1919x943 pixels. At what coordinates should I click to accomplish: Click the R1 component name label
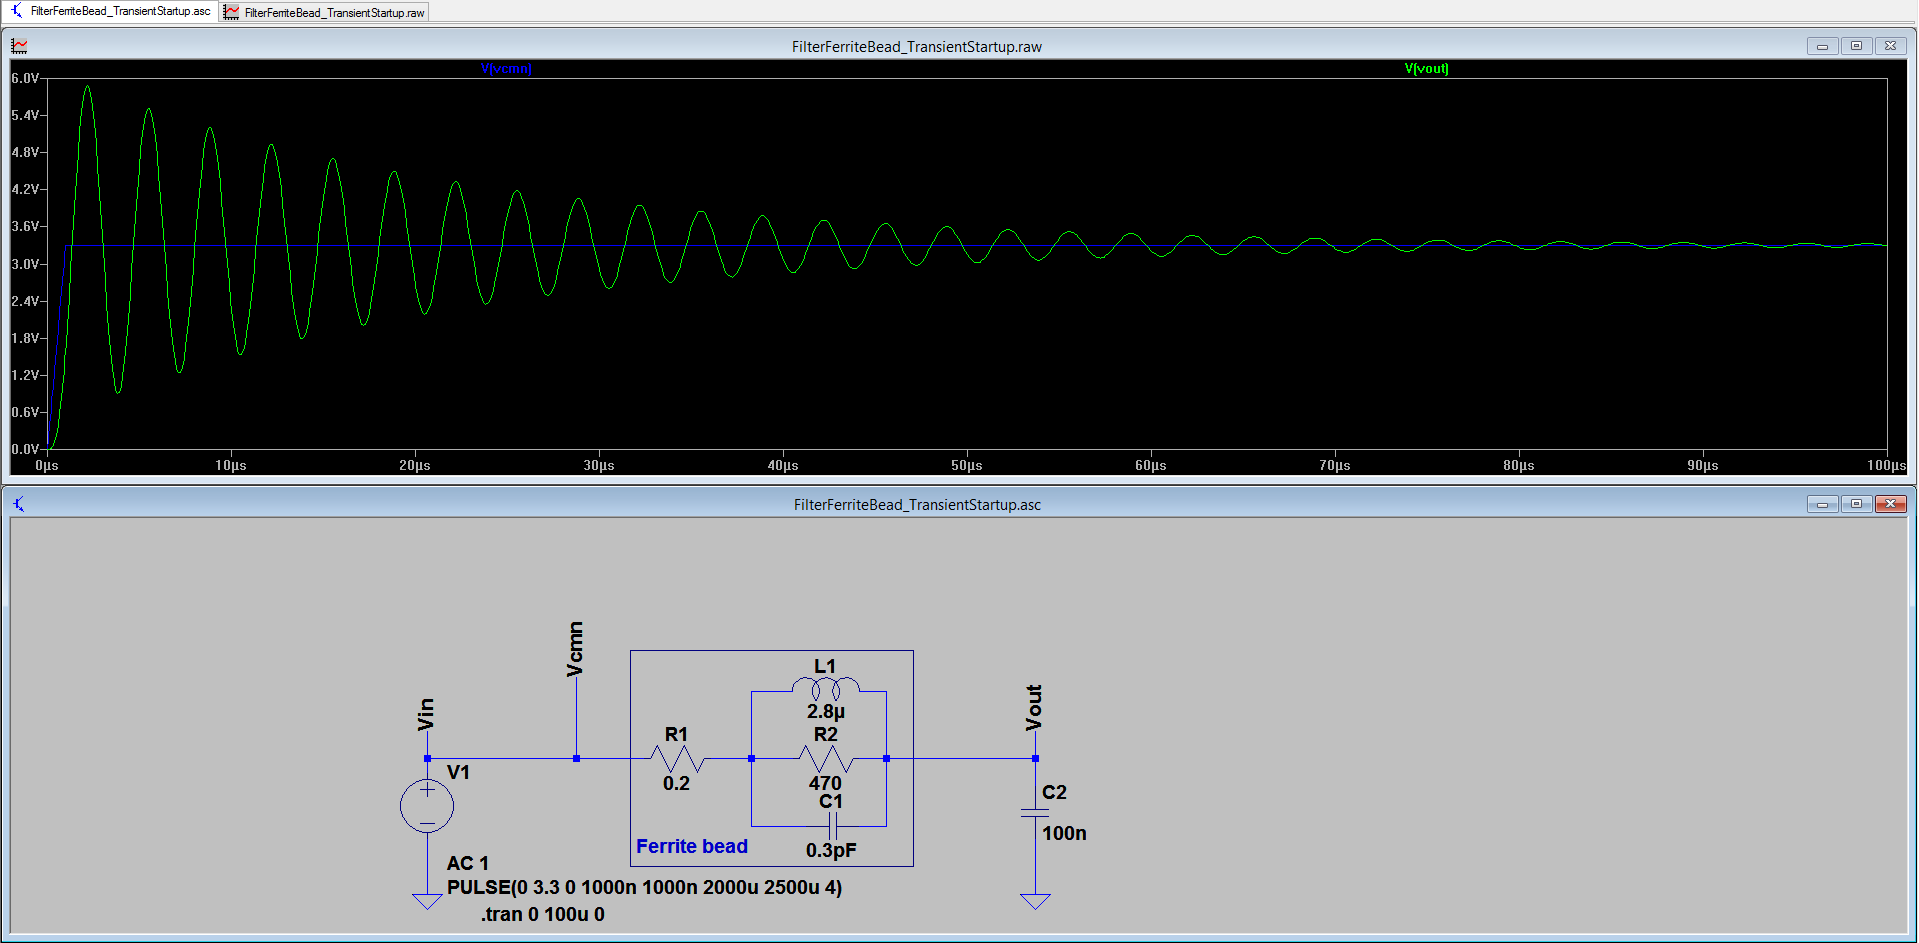[x=676, y=734]
